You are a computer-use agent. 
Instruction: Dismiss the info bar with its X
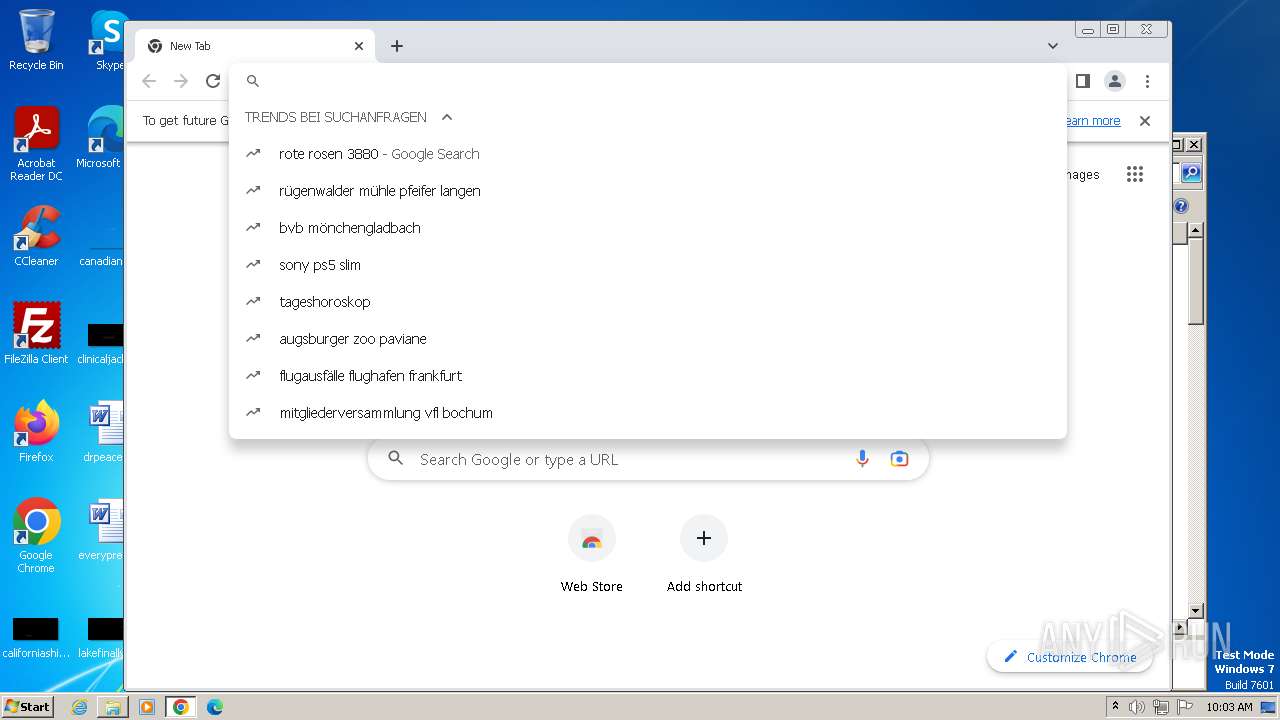tap(1145, 121)
